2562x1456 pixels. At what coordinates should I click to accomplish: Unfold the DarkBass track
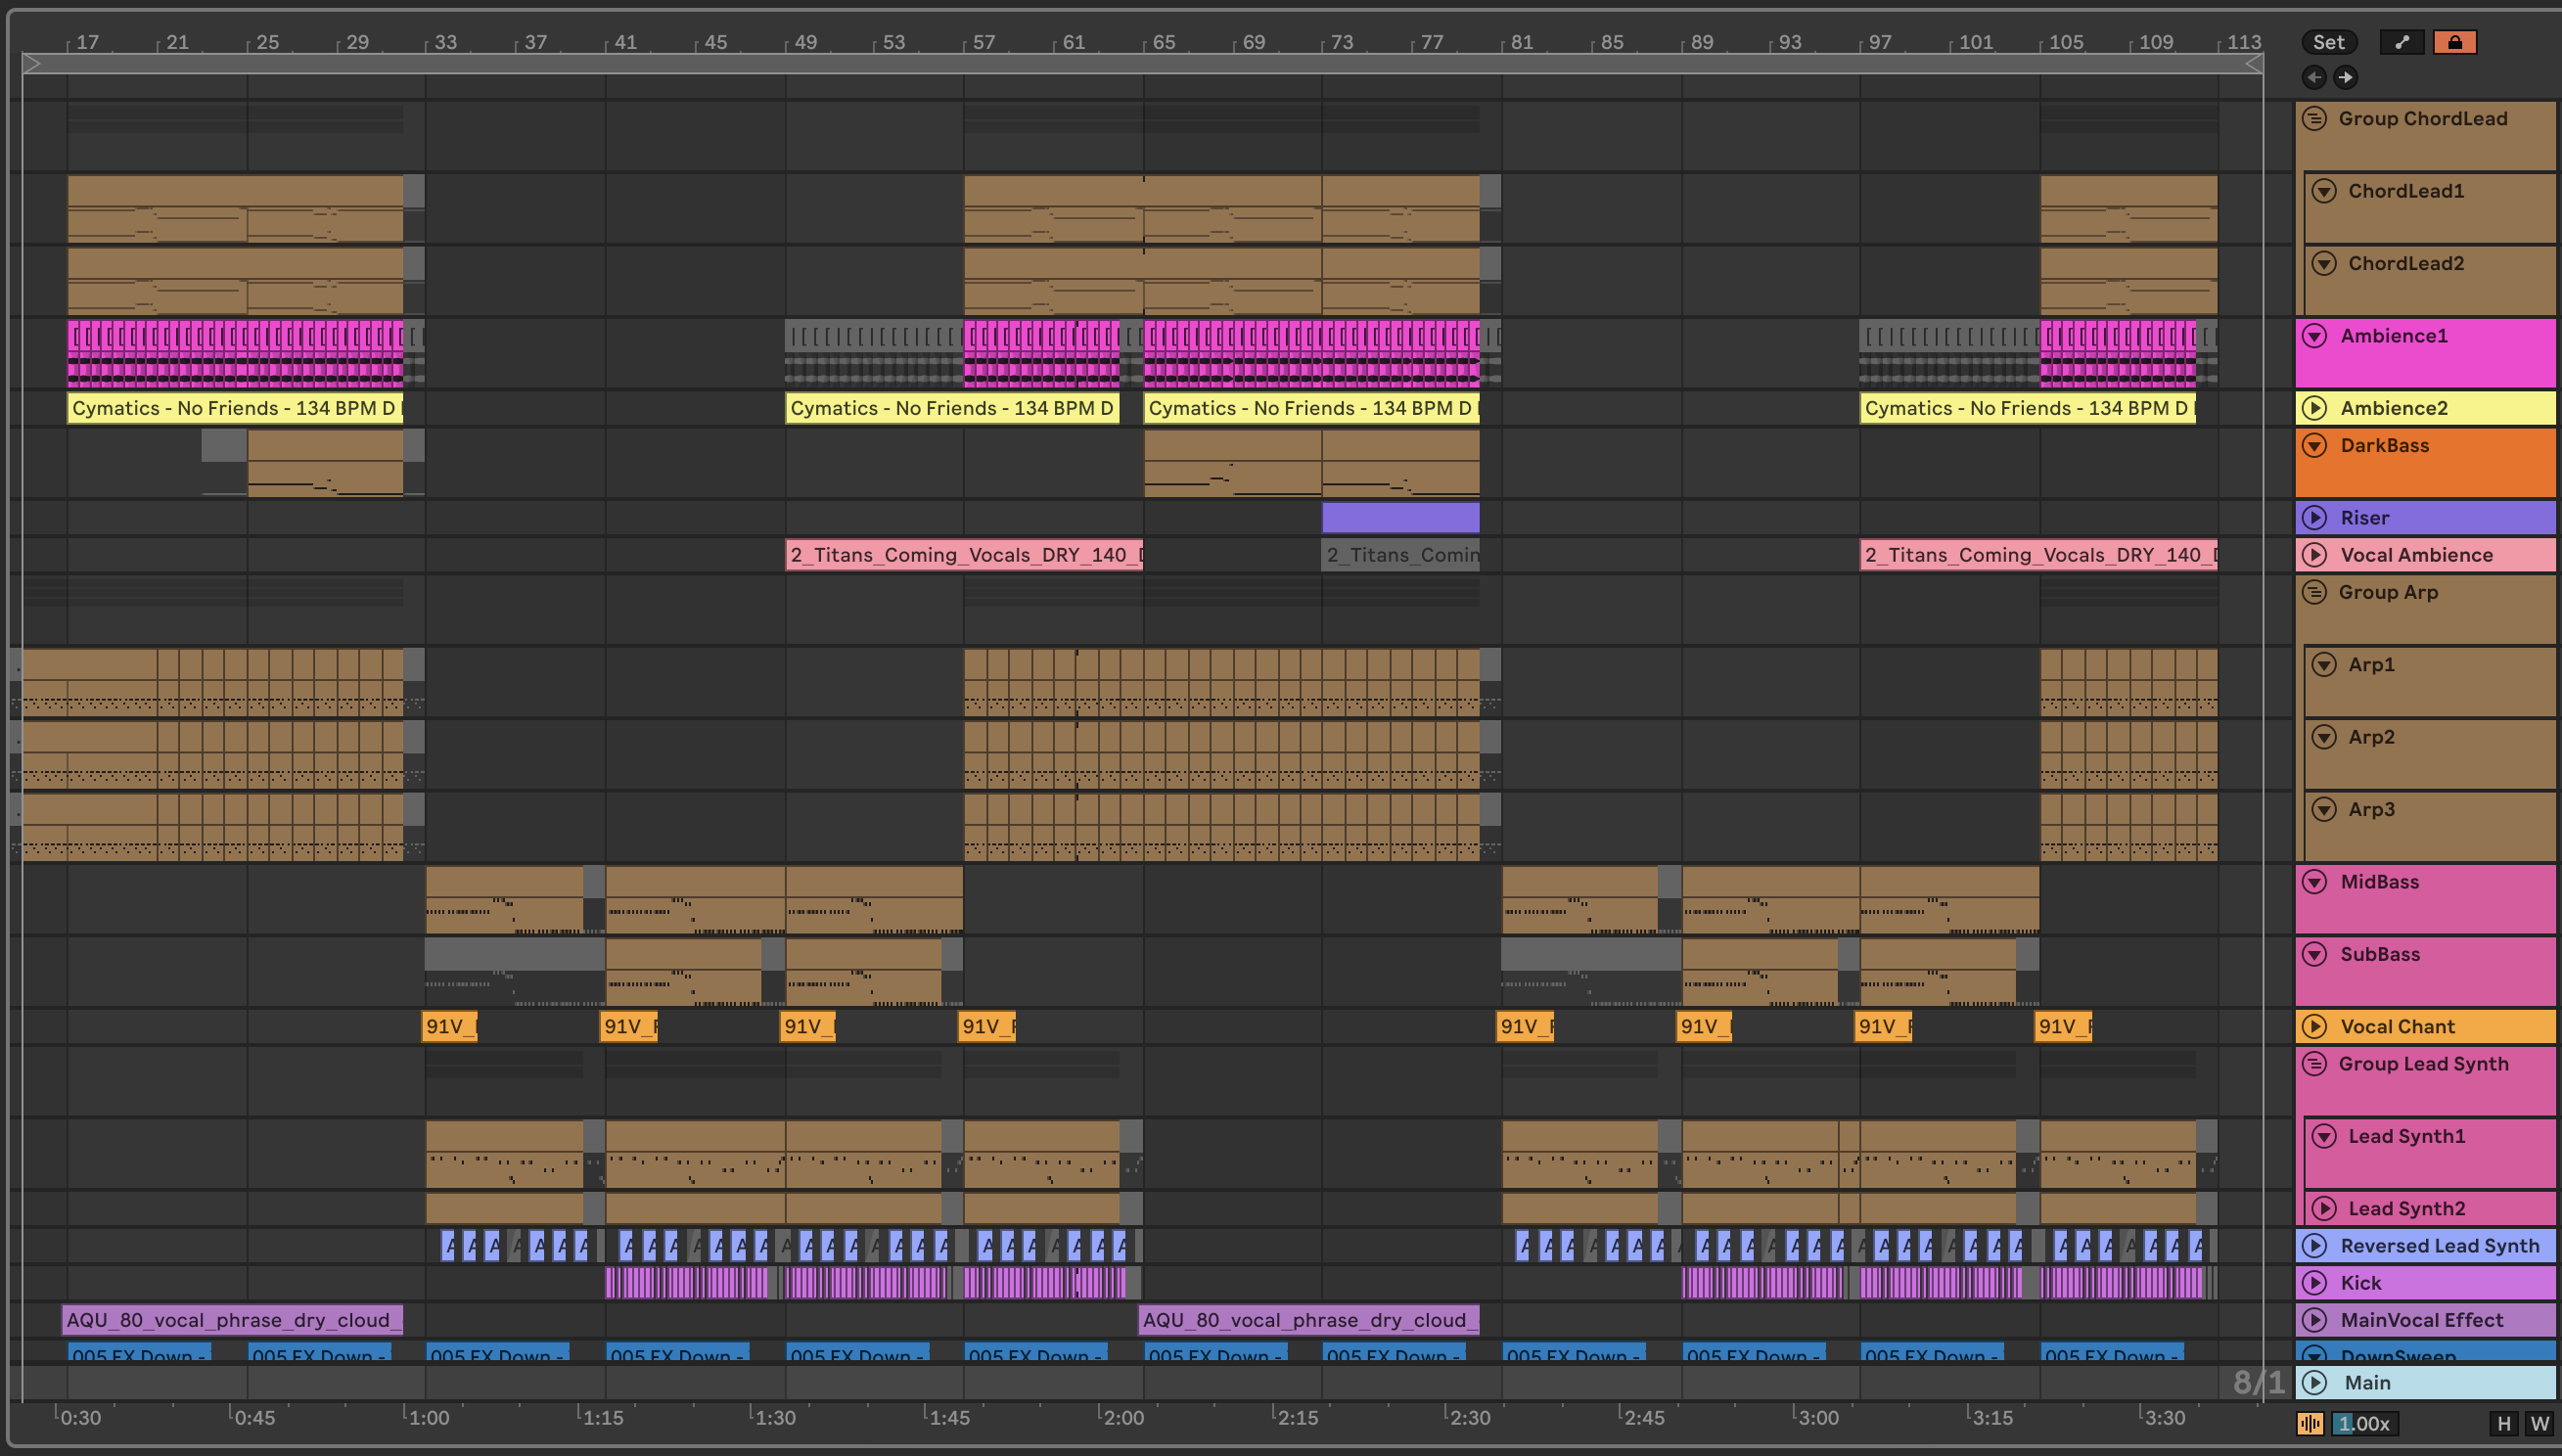click(2314, 446)
